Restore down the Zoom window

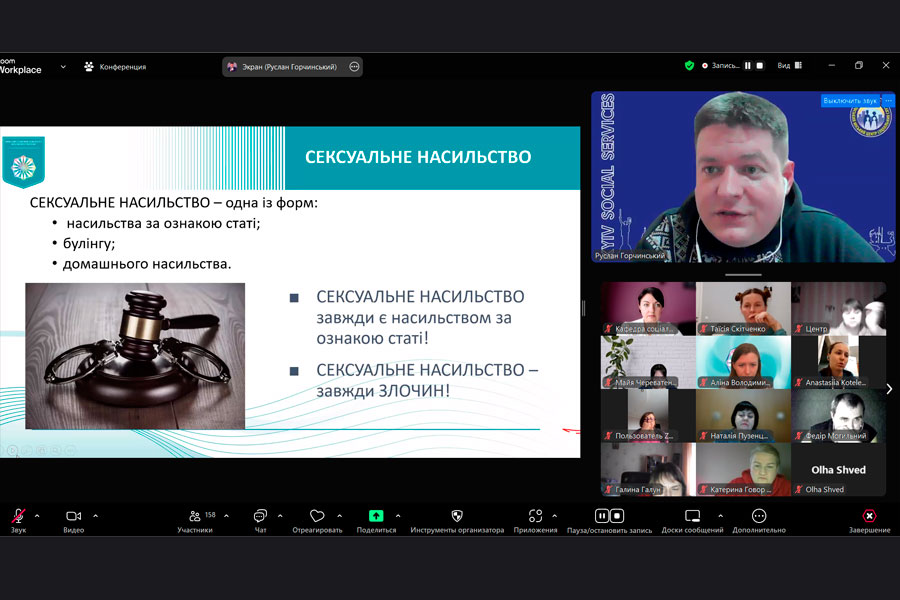click(859, 65)
